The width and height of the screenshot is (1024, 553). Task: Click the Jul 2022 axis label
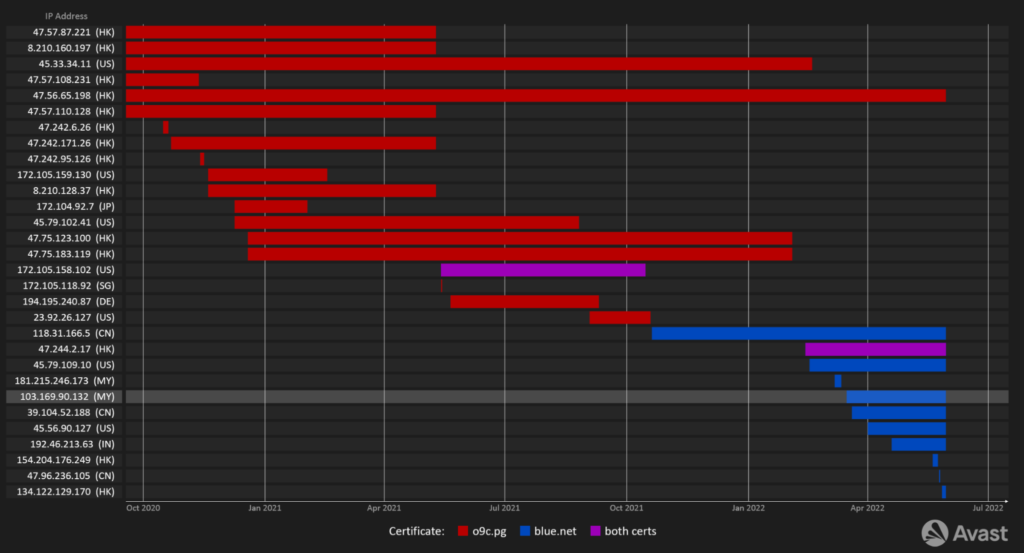pyautogui.click(x=988, y=508)
